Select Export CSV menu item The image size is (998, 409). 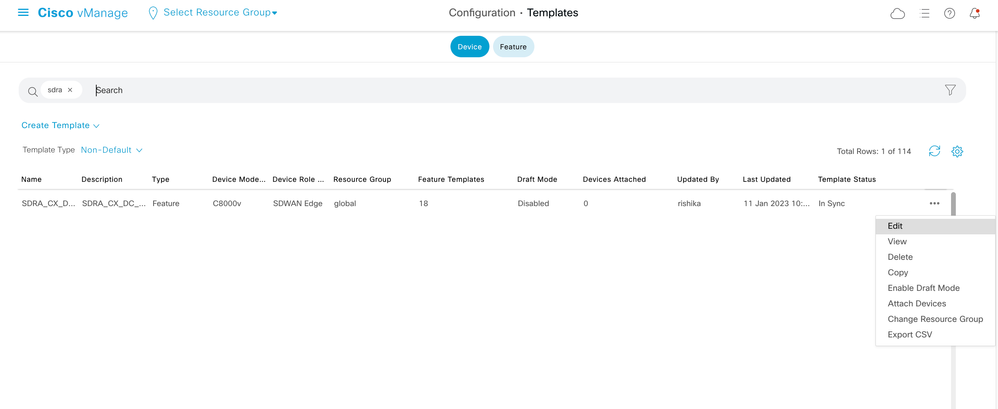click(x=935, y=335)
